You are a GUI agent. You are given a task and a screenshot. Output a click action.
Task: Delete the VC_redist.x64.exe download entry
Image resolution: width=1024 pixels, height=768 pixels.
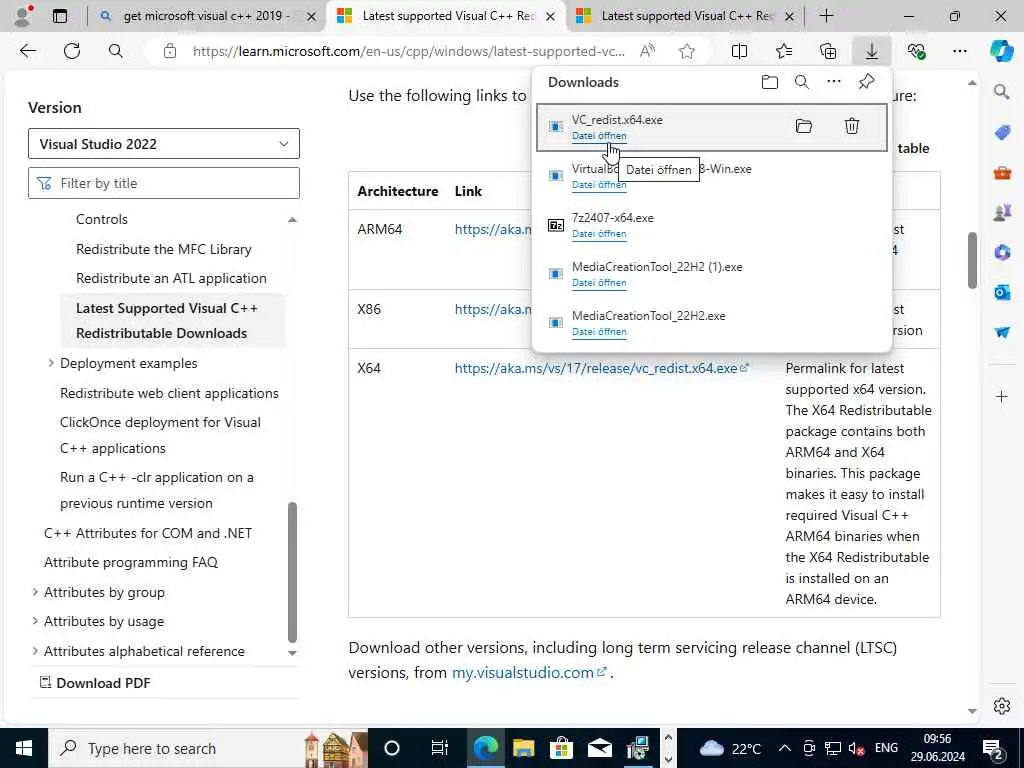click(852, 126)
